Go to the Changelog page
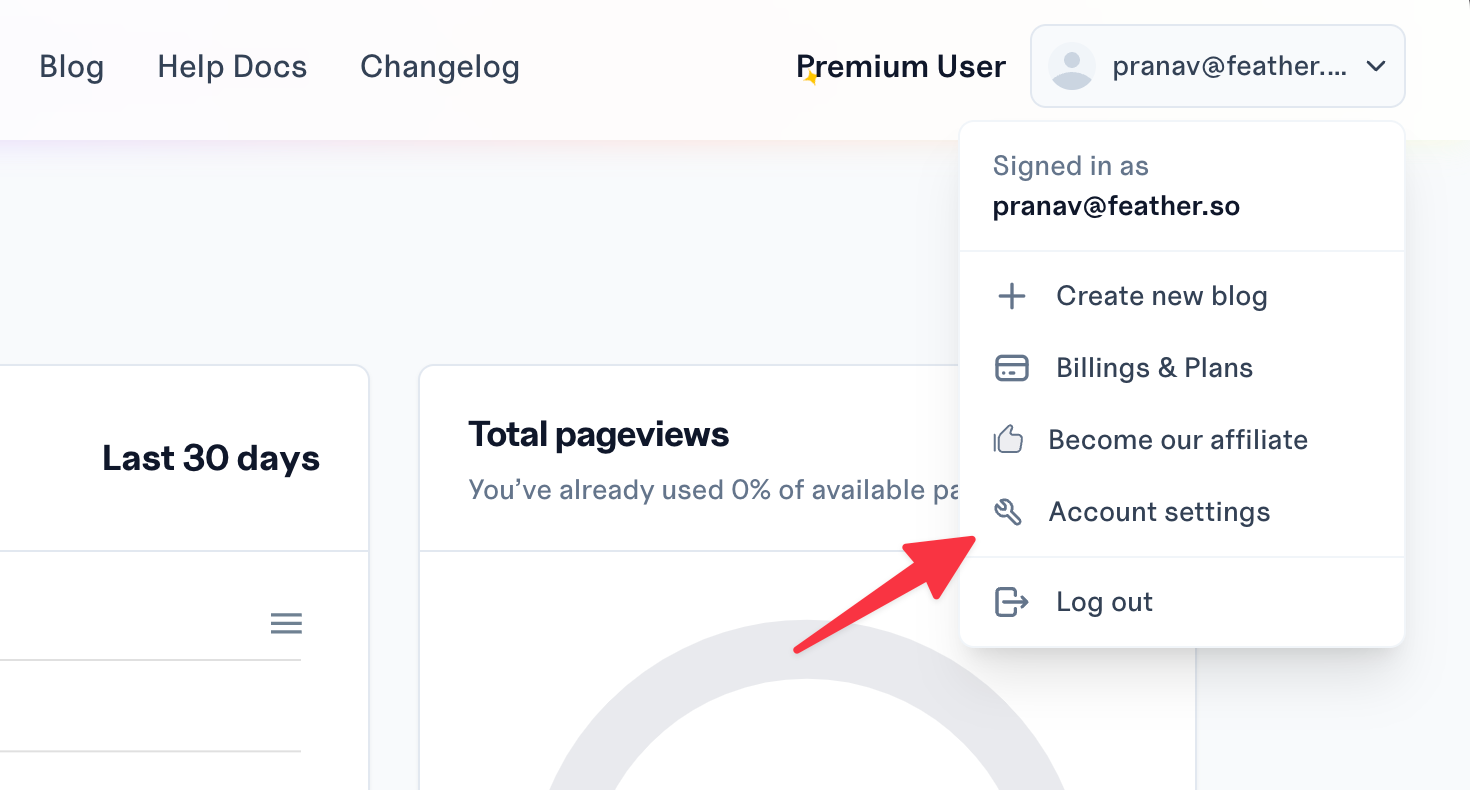This screenshot has height=790, width=1470. (440, 67)
